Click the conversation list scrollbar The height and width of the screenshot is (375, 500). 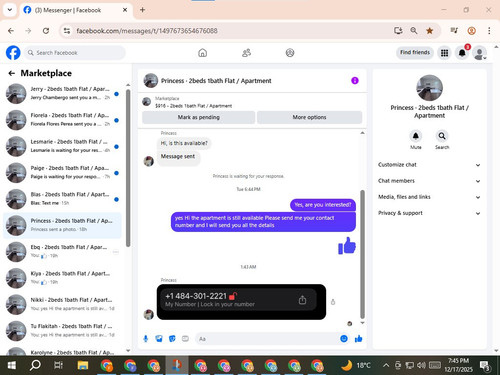pyautogui.click(x=128, y=168)
